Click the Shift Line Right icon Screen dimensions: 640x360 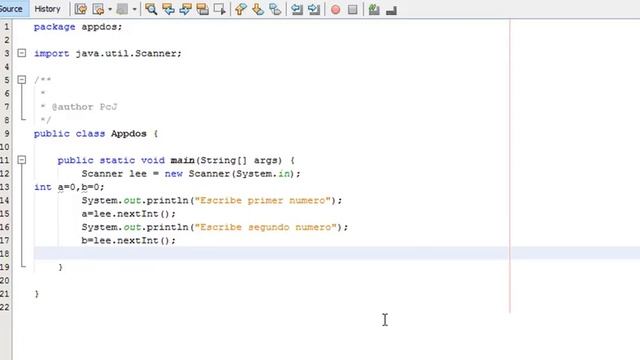pyautogui.click(x=314, y=9)
